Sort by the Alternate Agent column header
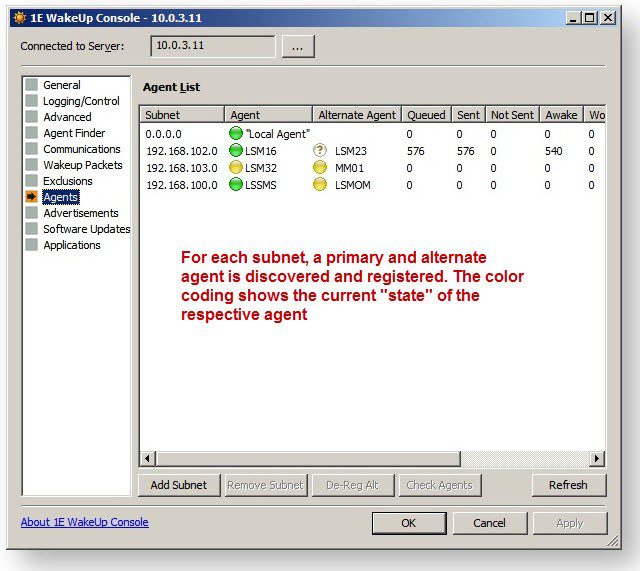Viewport: 640px width, 571px height. [357, 115]
